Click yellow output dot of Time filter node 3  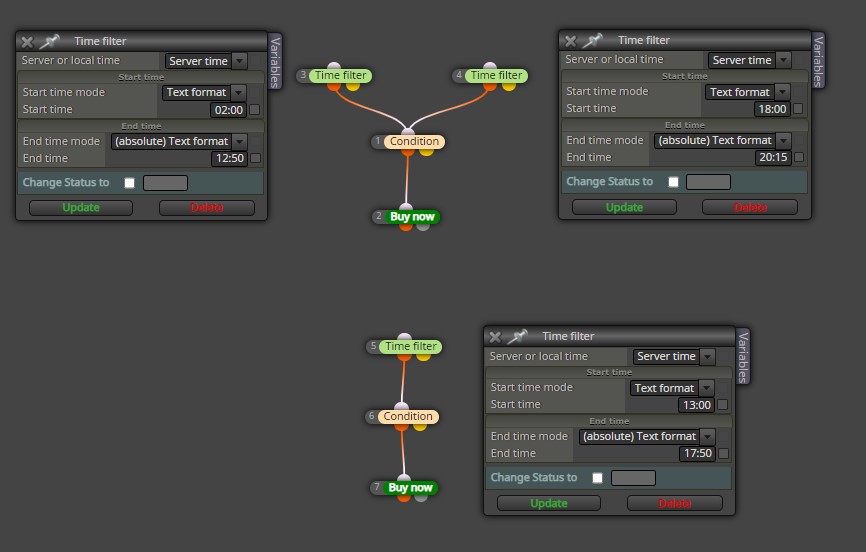(x=353, y=86)
